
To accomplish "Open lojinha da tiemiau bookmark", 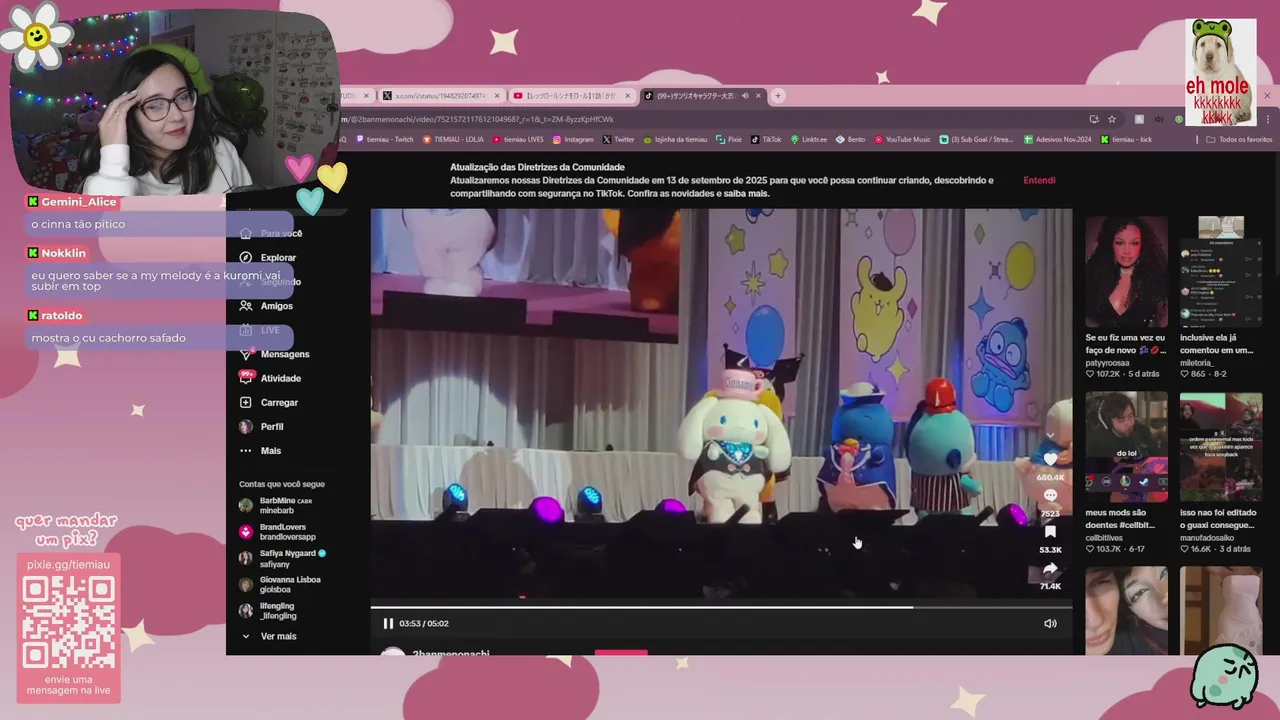I will (675, 140).
